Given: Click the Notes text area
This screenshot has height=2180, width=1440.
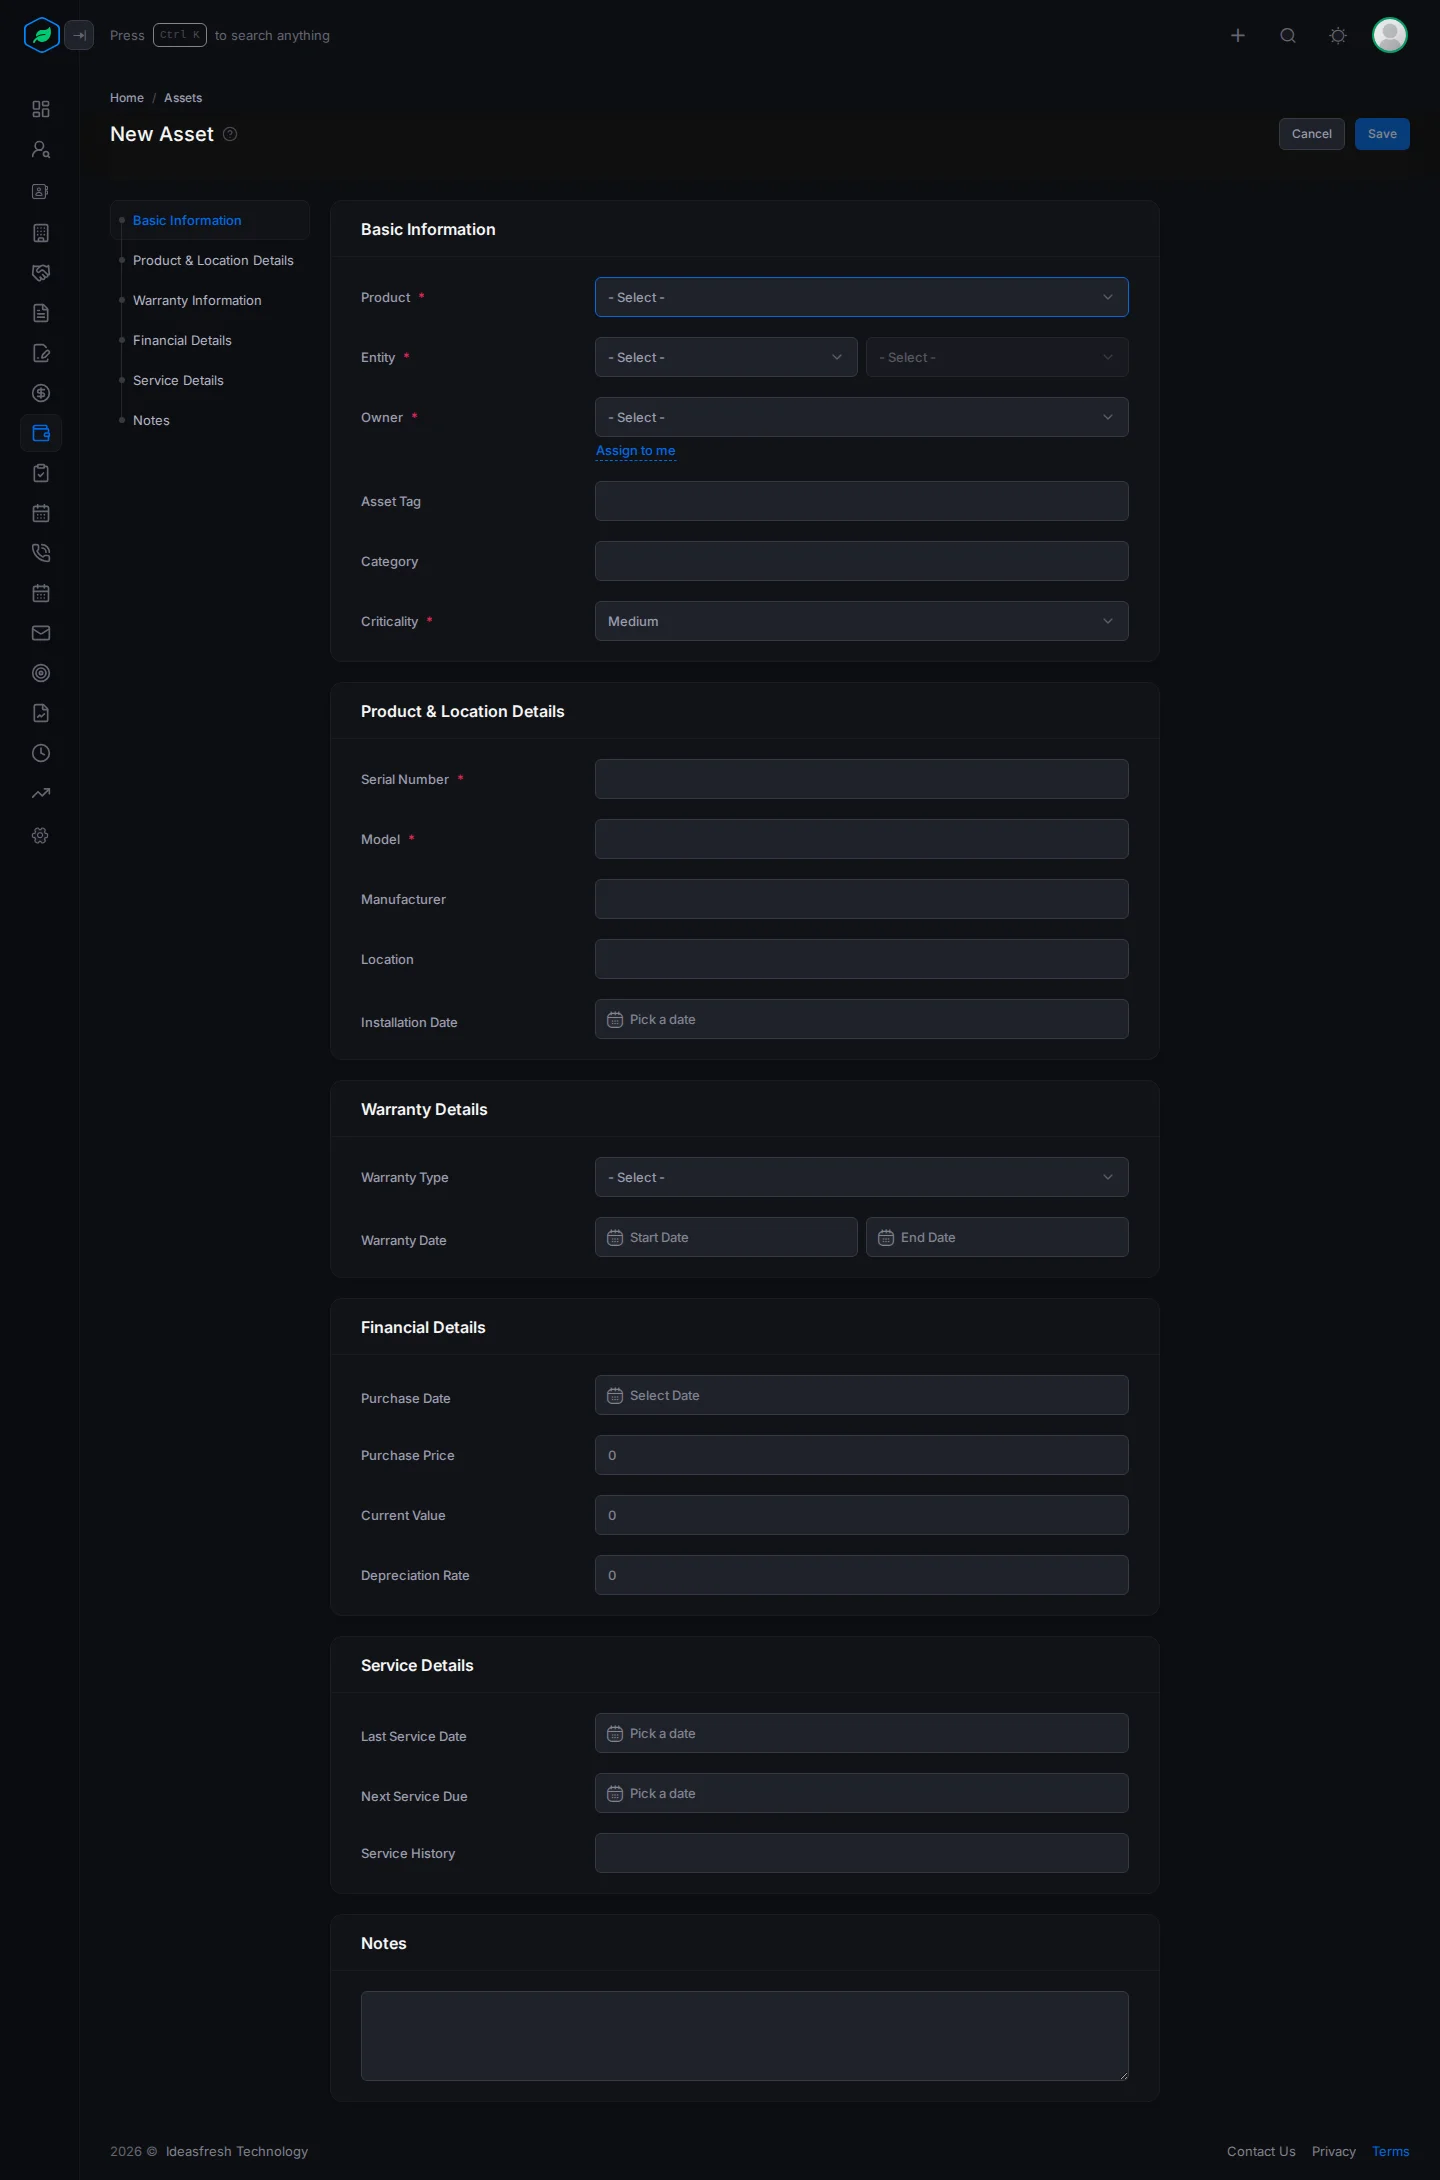Looking at the screenshot, I should point(745,2036).
